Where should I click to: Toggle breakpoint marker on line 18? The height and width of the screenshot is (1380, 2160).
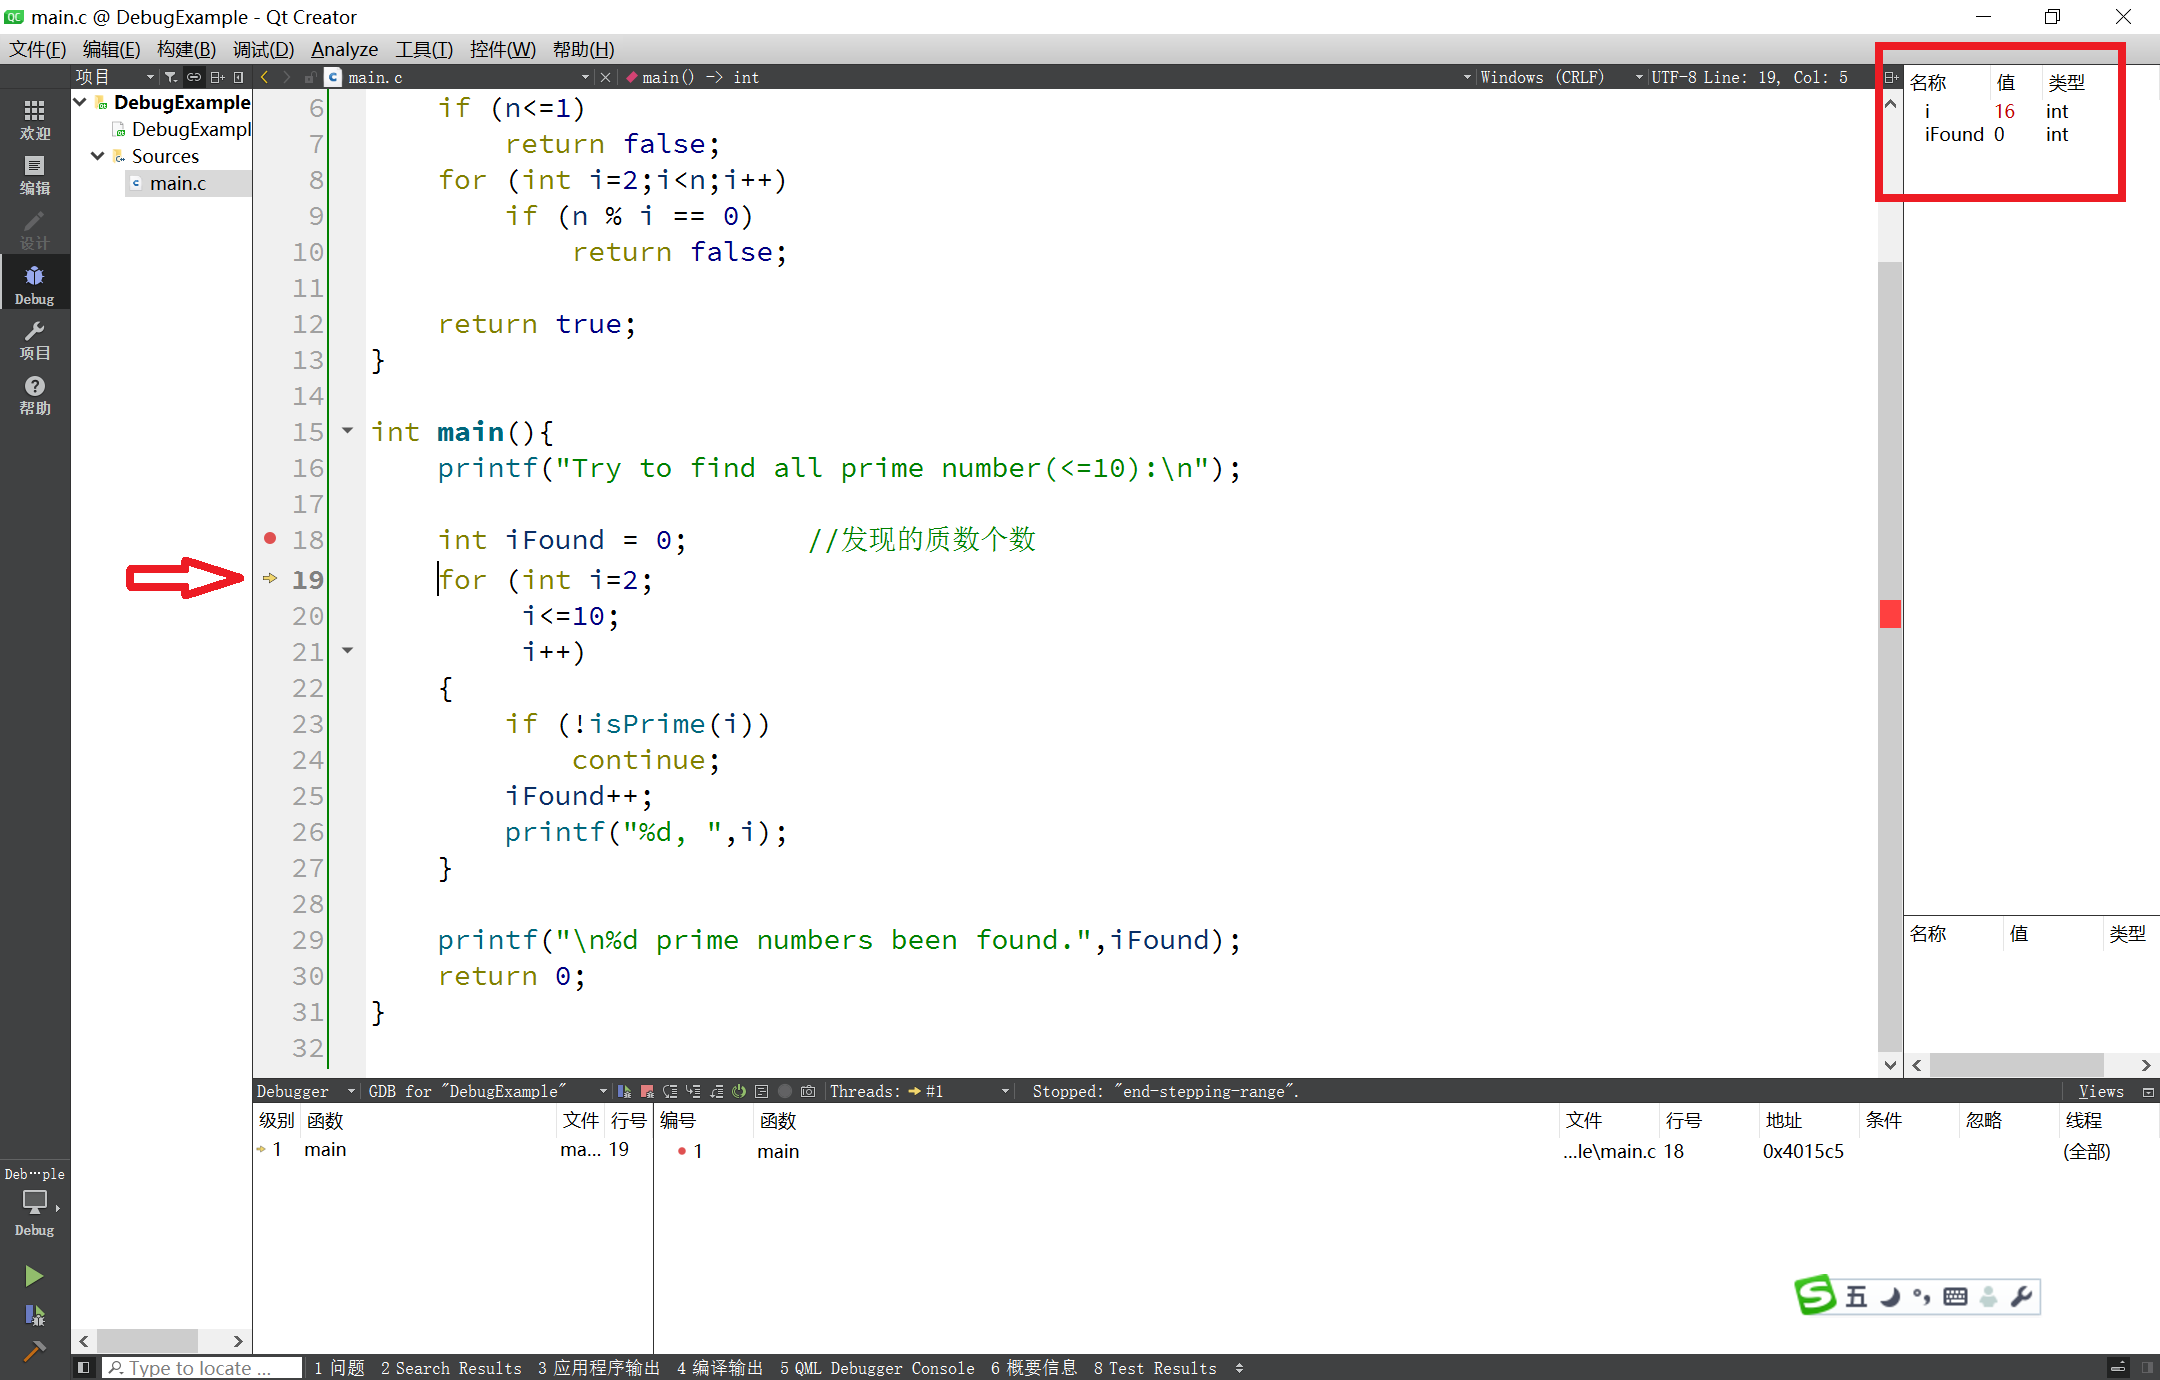[x=270, y=538]
